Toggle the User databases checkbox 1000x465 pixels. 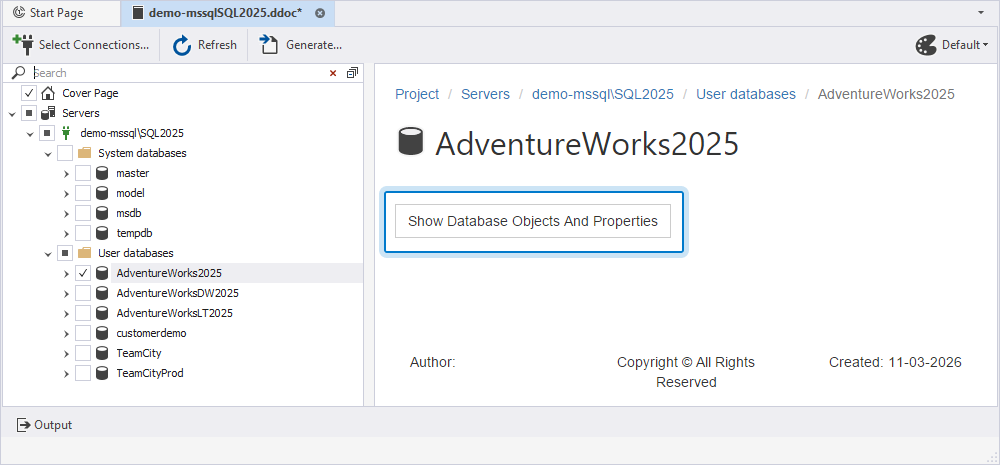pyautogui.click(x=65, y=253)
